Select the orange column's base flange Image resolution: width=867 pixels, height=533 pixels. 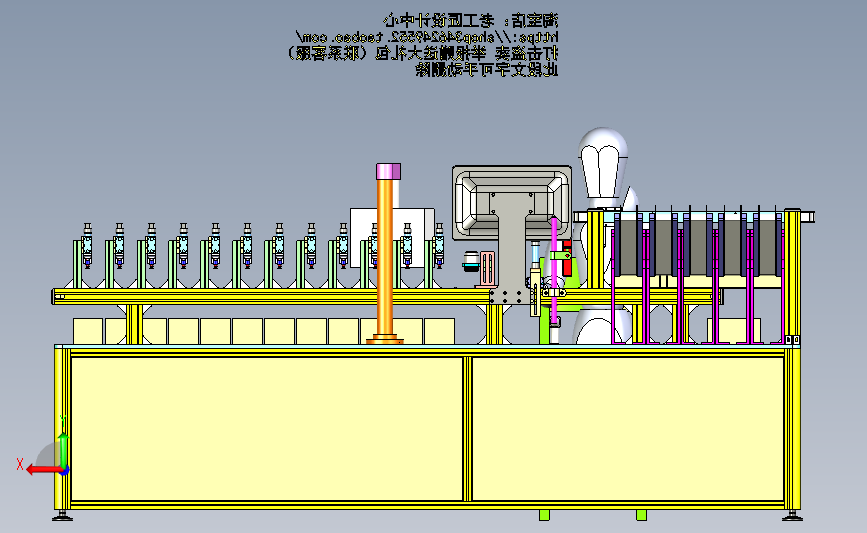pyautogui.click(x=385, y=339)
